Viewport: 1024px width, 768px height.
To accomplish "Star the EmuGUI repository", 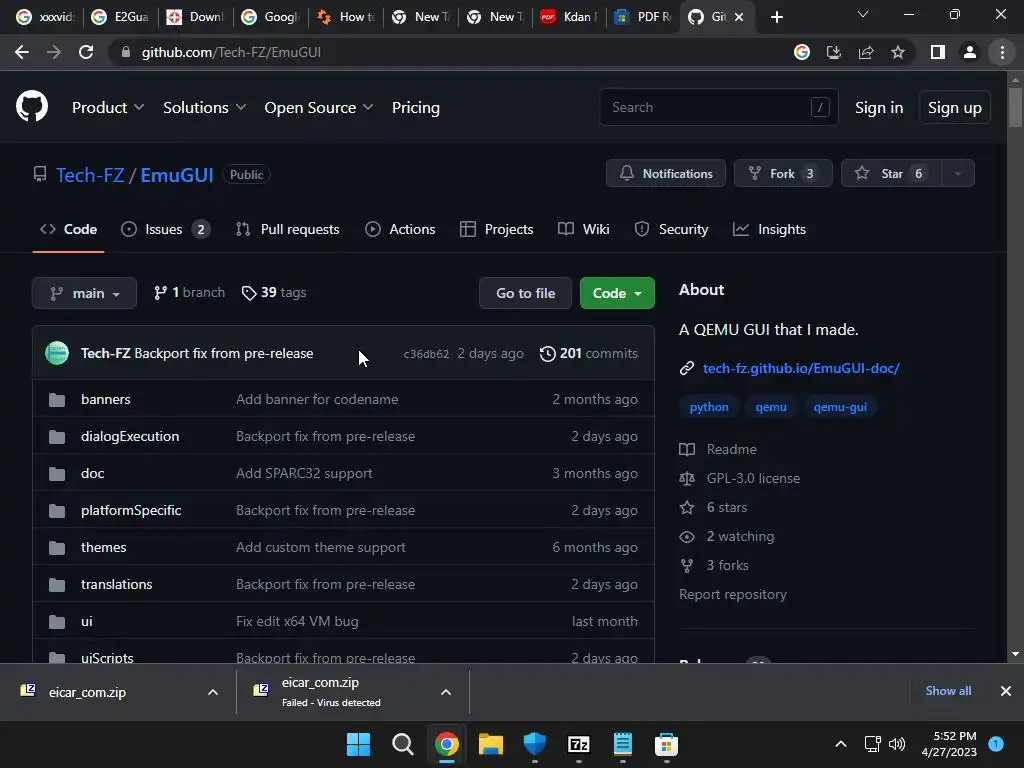I will pos(891,174).
